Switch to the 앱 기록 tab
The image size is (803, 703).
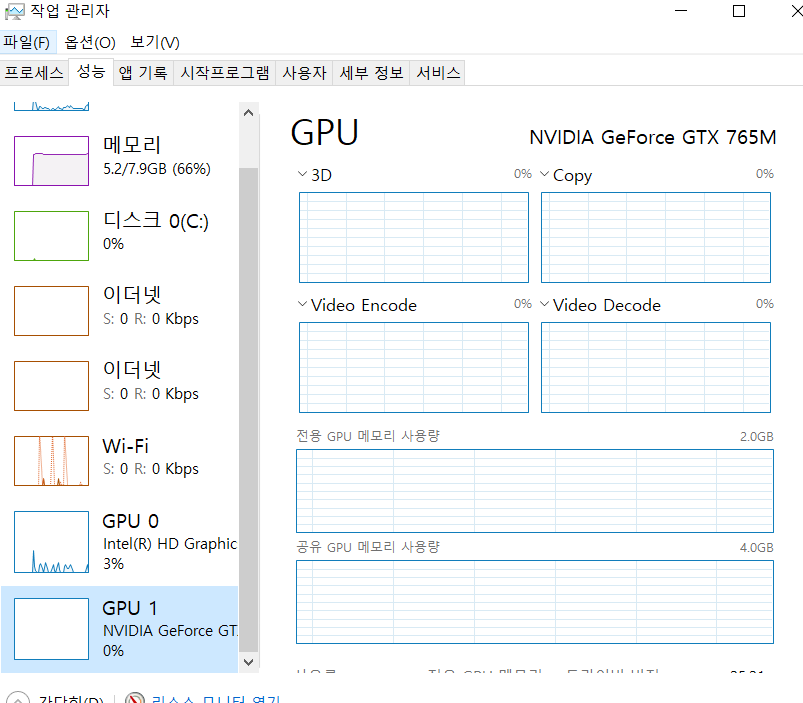pyautogui.click(x=143, y=73)
